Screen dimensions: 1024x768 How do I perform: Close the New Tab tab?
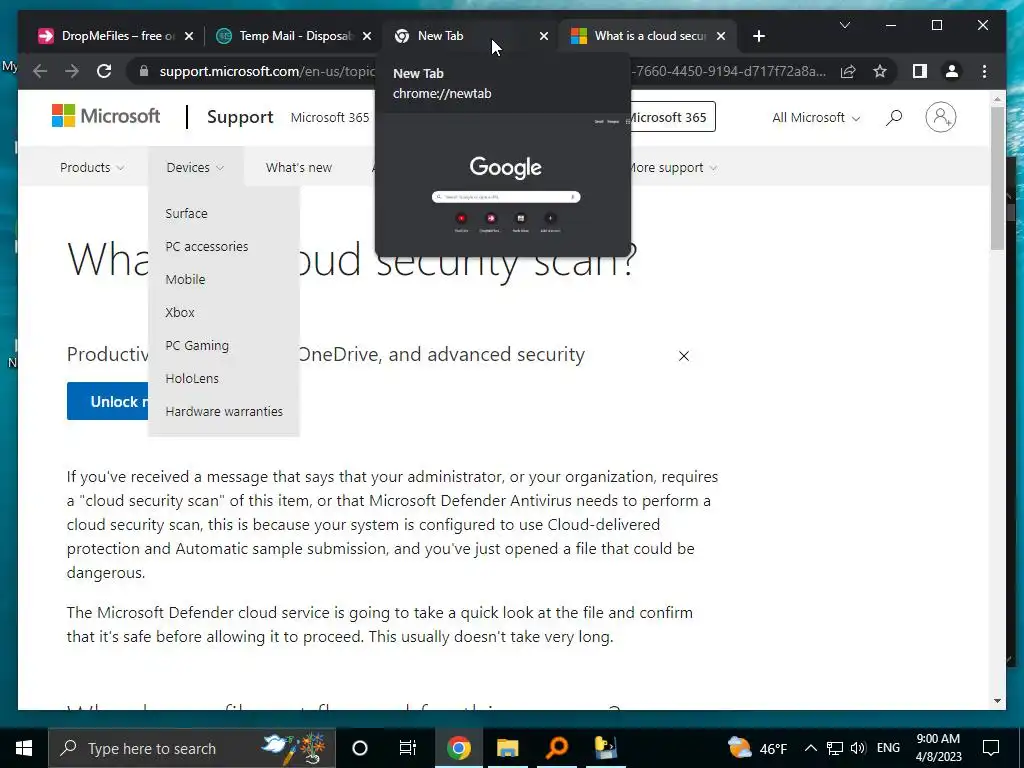[x=543, y=36]
